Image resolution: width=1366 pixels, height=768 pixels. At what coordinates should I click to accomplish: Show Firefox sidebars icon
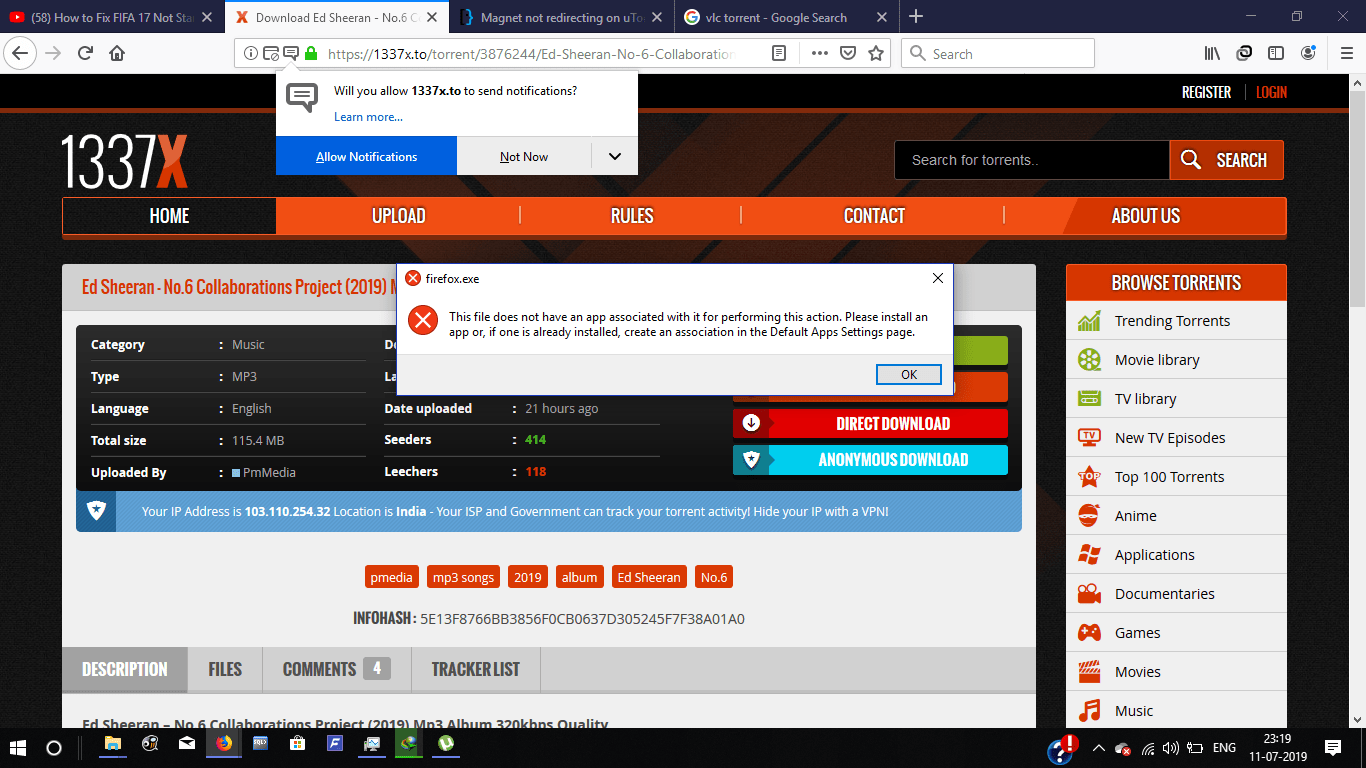pyautogui.click(x=1276, y=54)
